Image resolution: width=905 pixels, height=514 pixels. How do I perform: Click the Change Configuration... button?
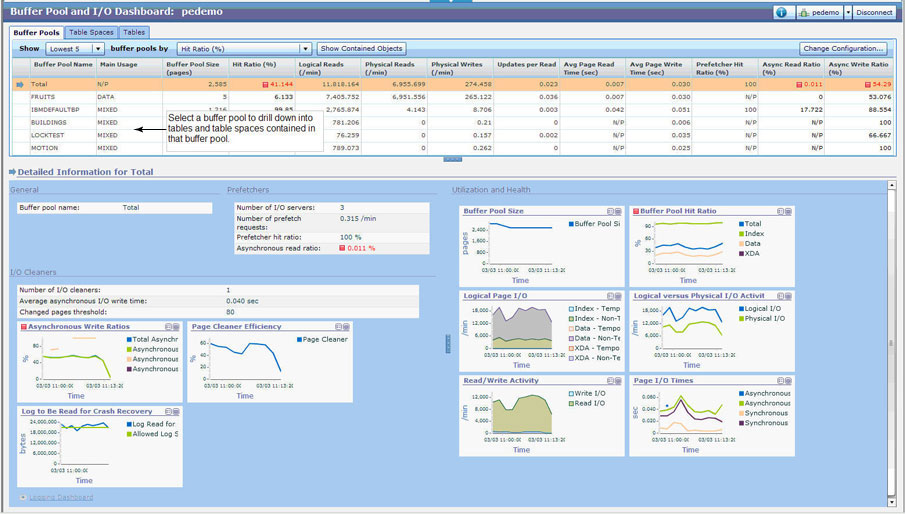click(843, 48)
